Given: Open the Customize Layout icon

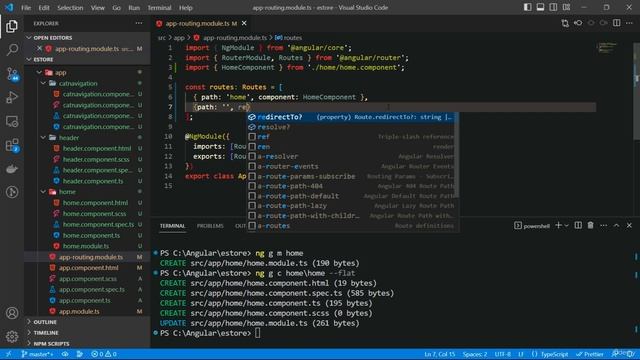Looking at the screenshot, I should pyautogui.click(x=566, y=7).
